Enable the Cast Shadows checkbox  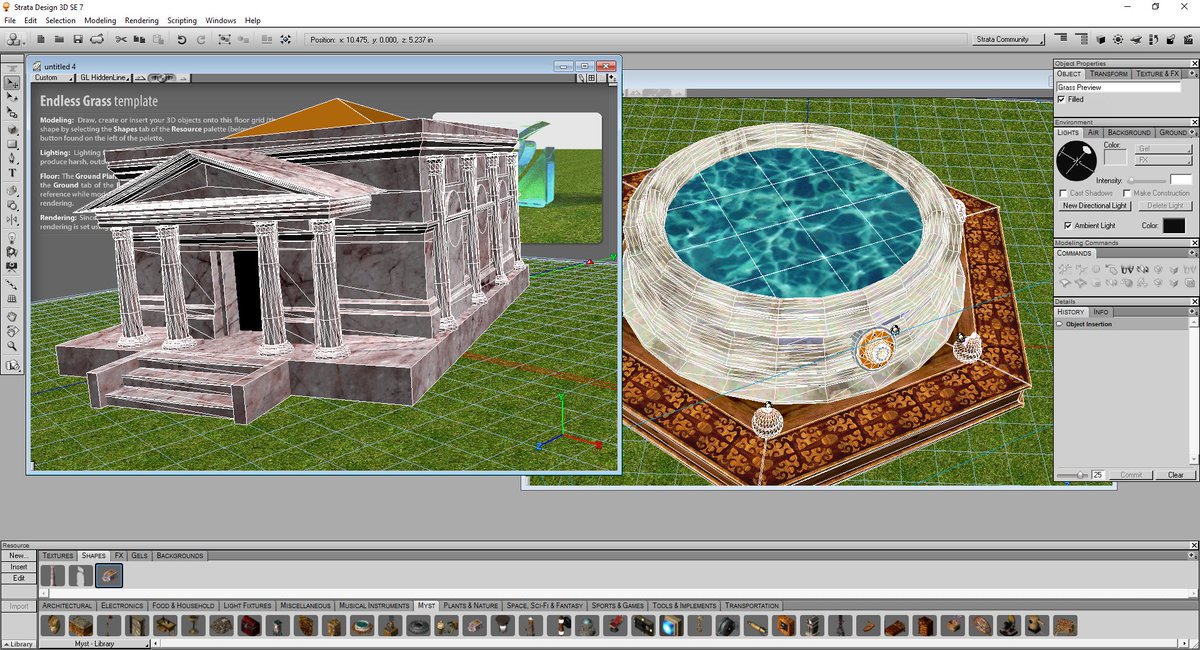[x=1062, y=193]
